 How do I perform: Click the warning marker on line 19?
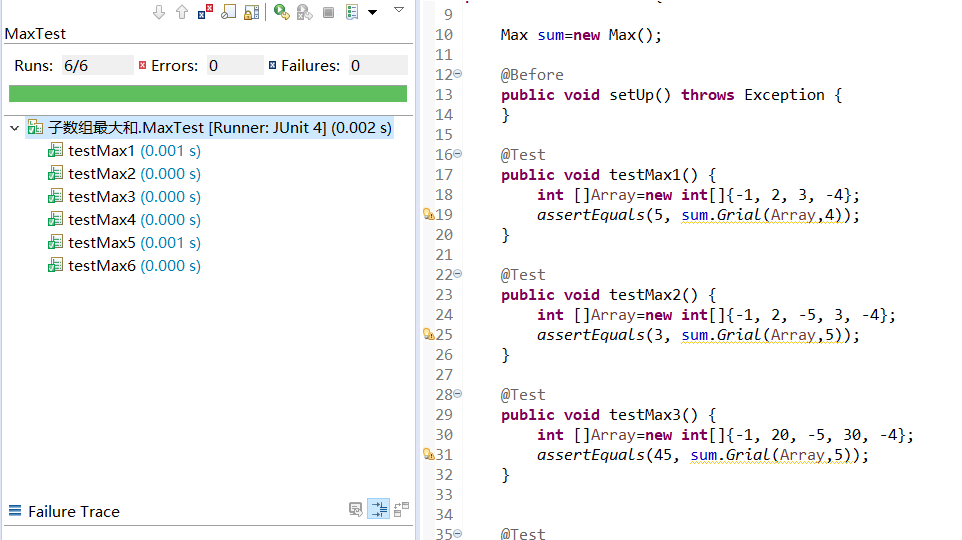point(428,214)
